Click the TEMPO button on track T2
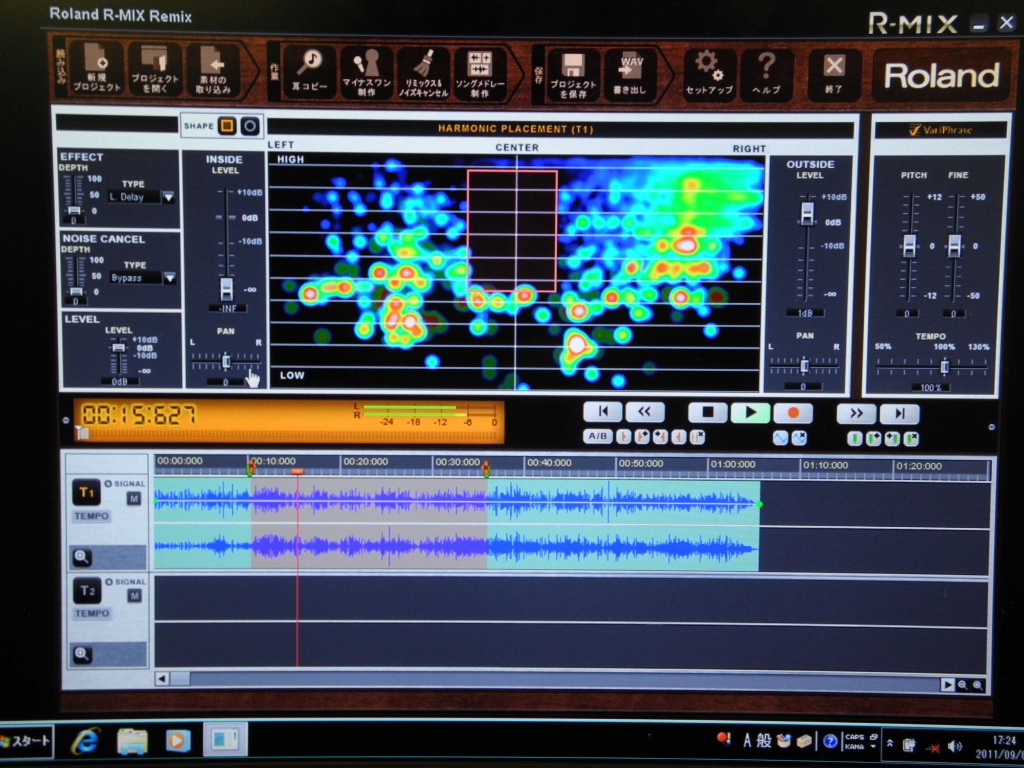 click(x=92, y=614)
